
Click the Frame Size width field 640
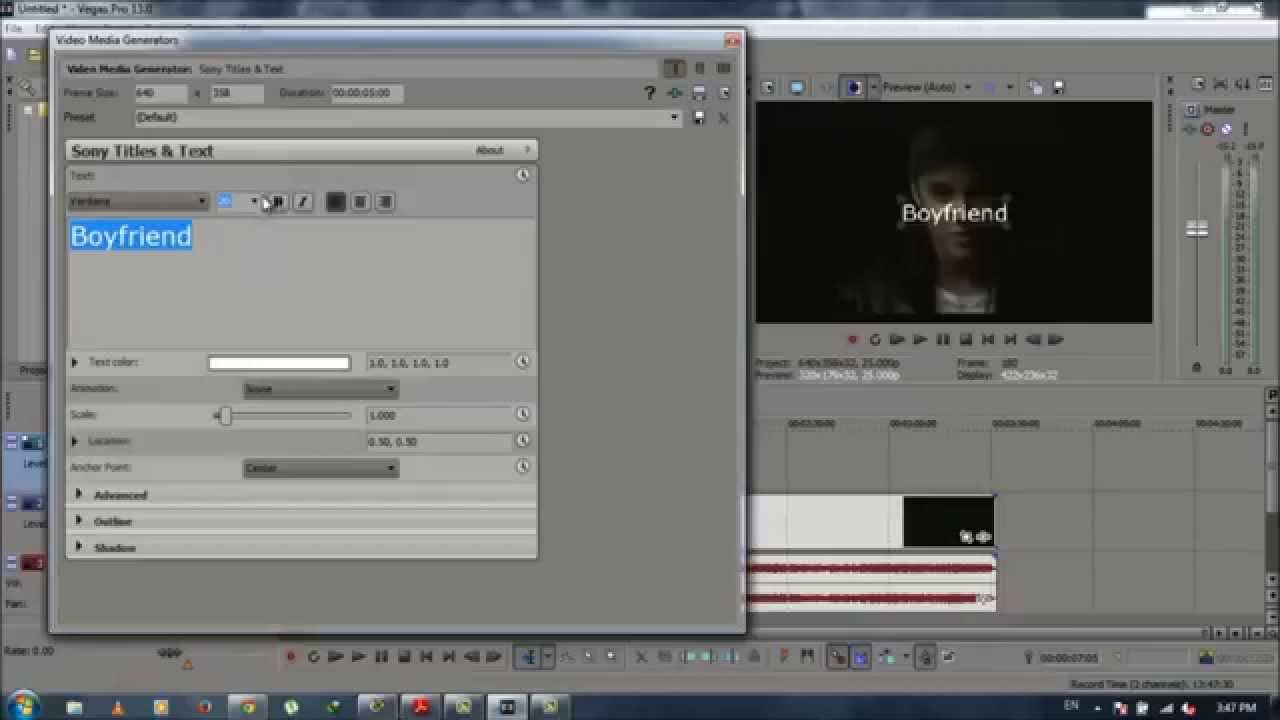click(161, 93)
